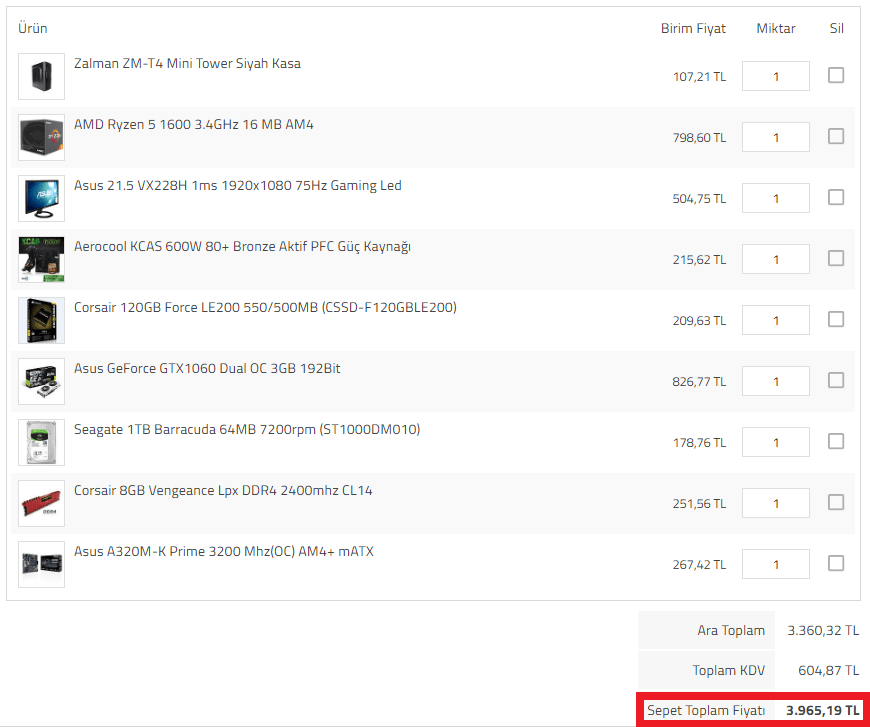Open Seagate 1TB Barracuda product link
870x727 pixels.
(247, 430)
